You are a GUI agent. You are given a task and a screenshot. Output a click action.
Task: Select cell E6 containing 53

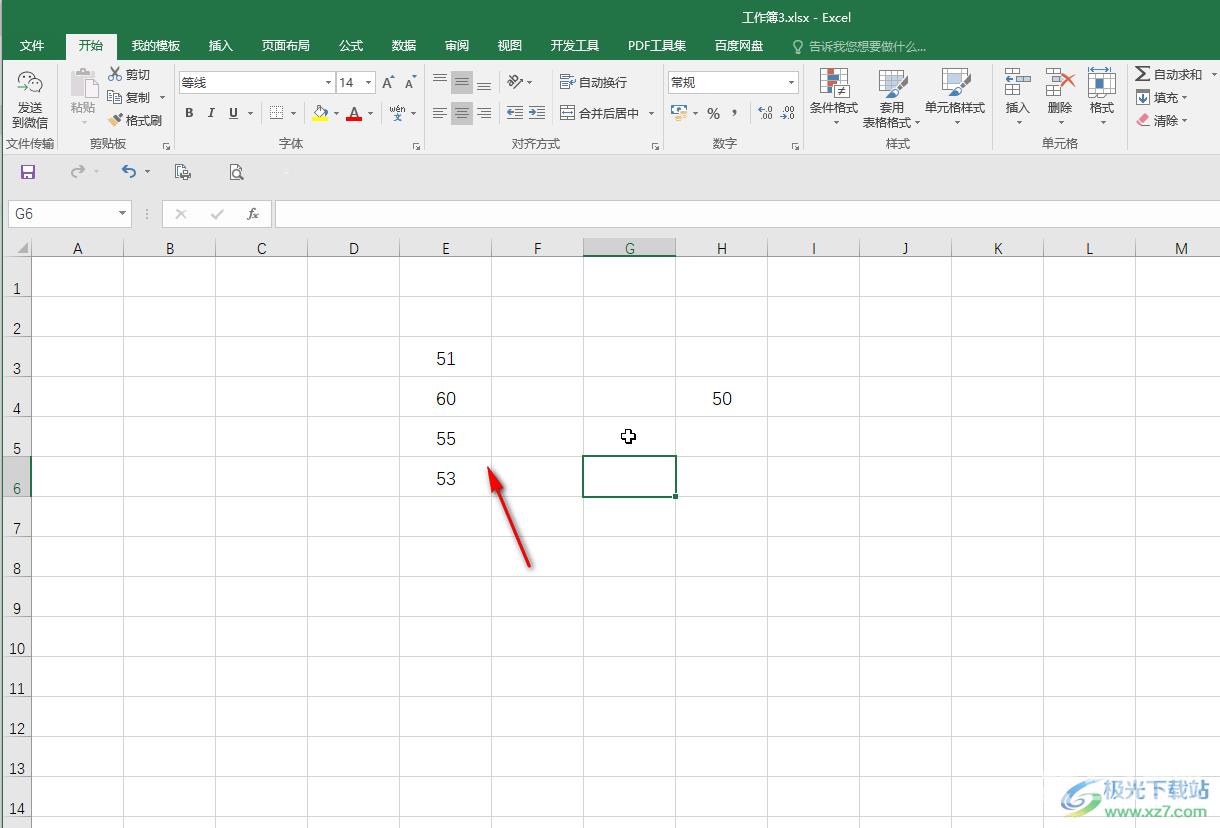pyautogui.click(x=446, y=477)
